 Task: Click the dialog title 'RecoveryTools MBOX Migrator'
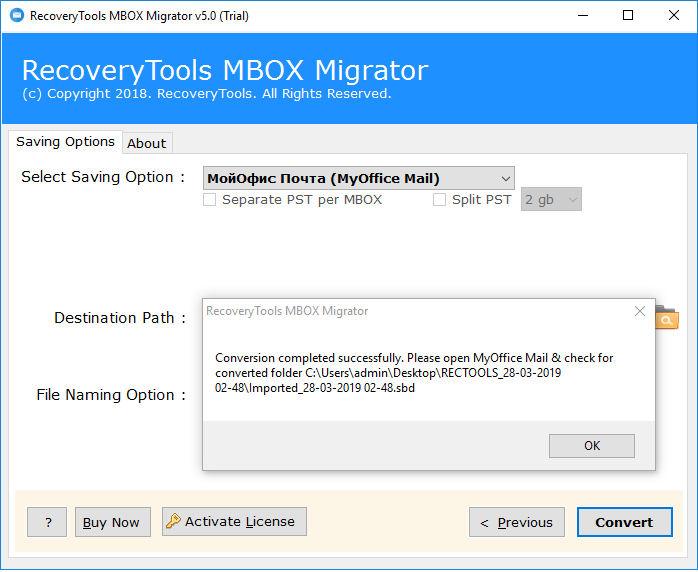coord(287,311)
